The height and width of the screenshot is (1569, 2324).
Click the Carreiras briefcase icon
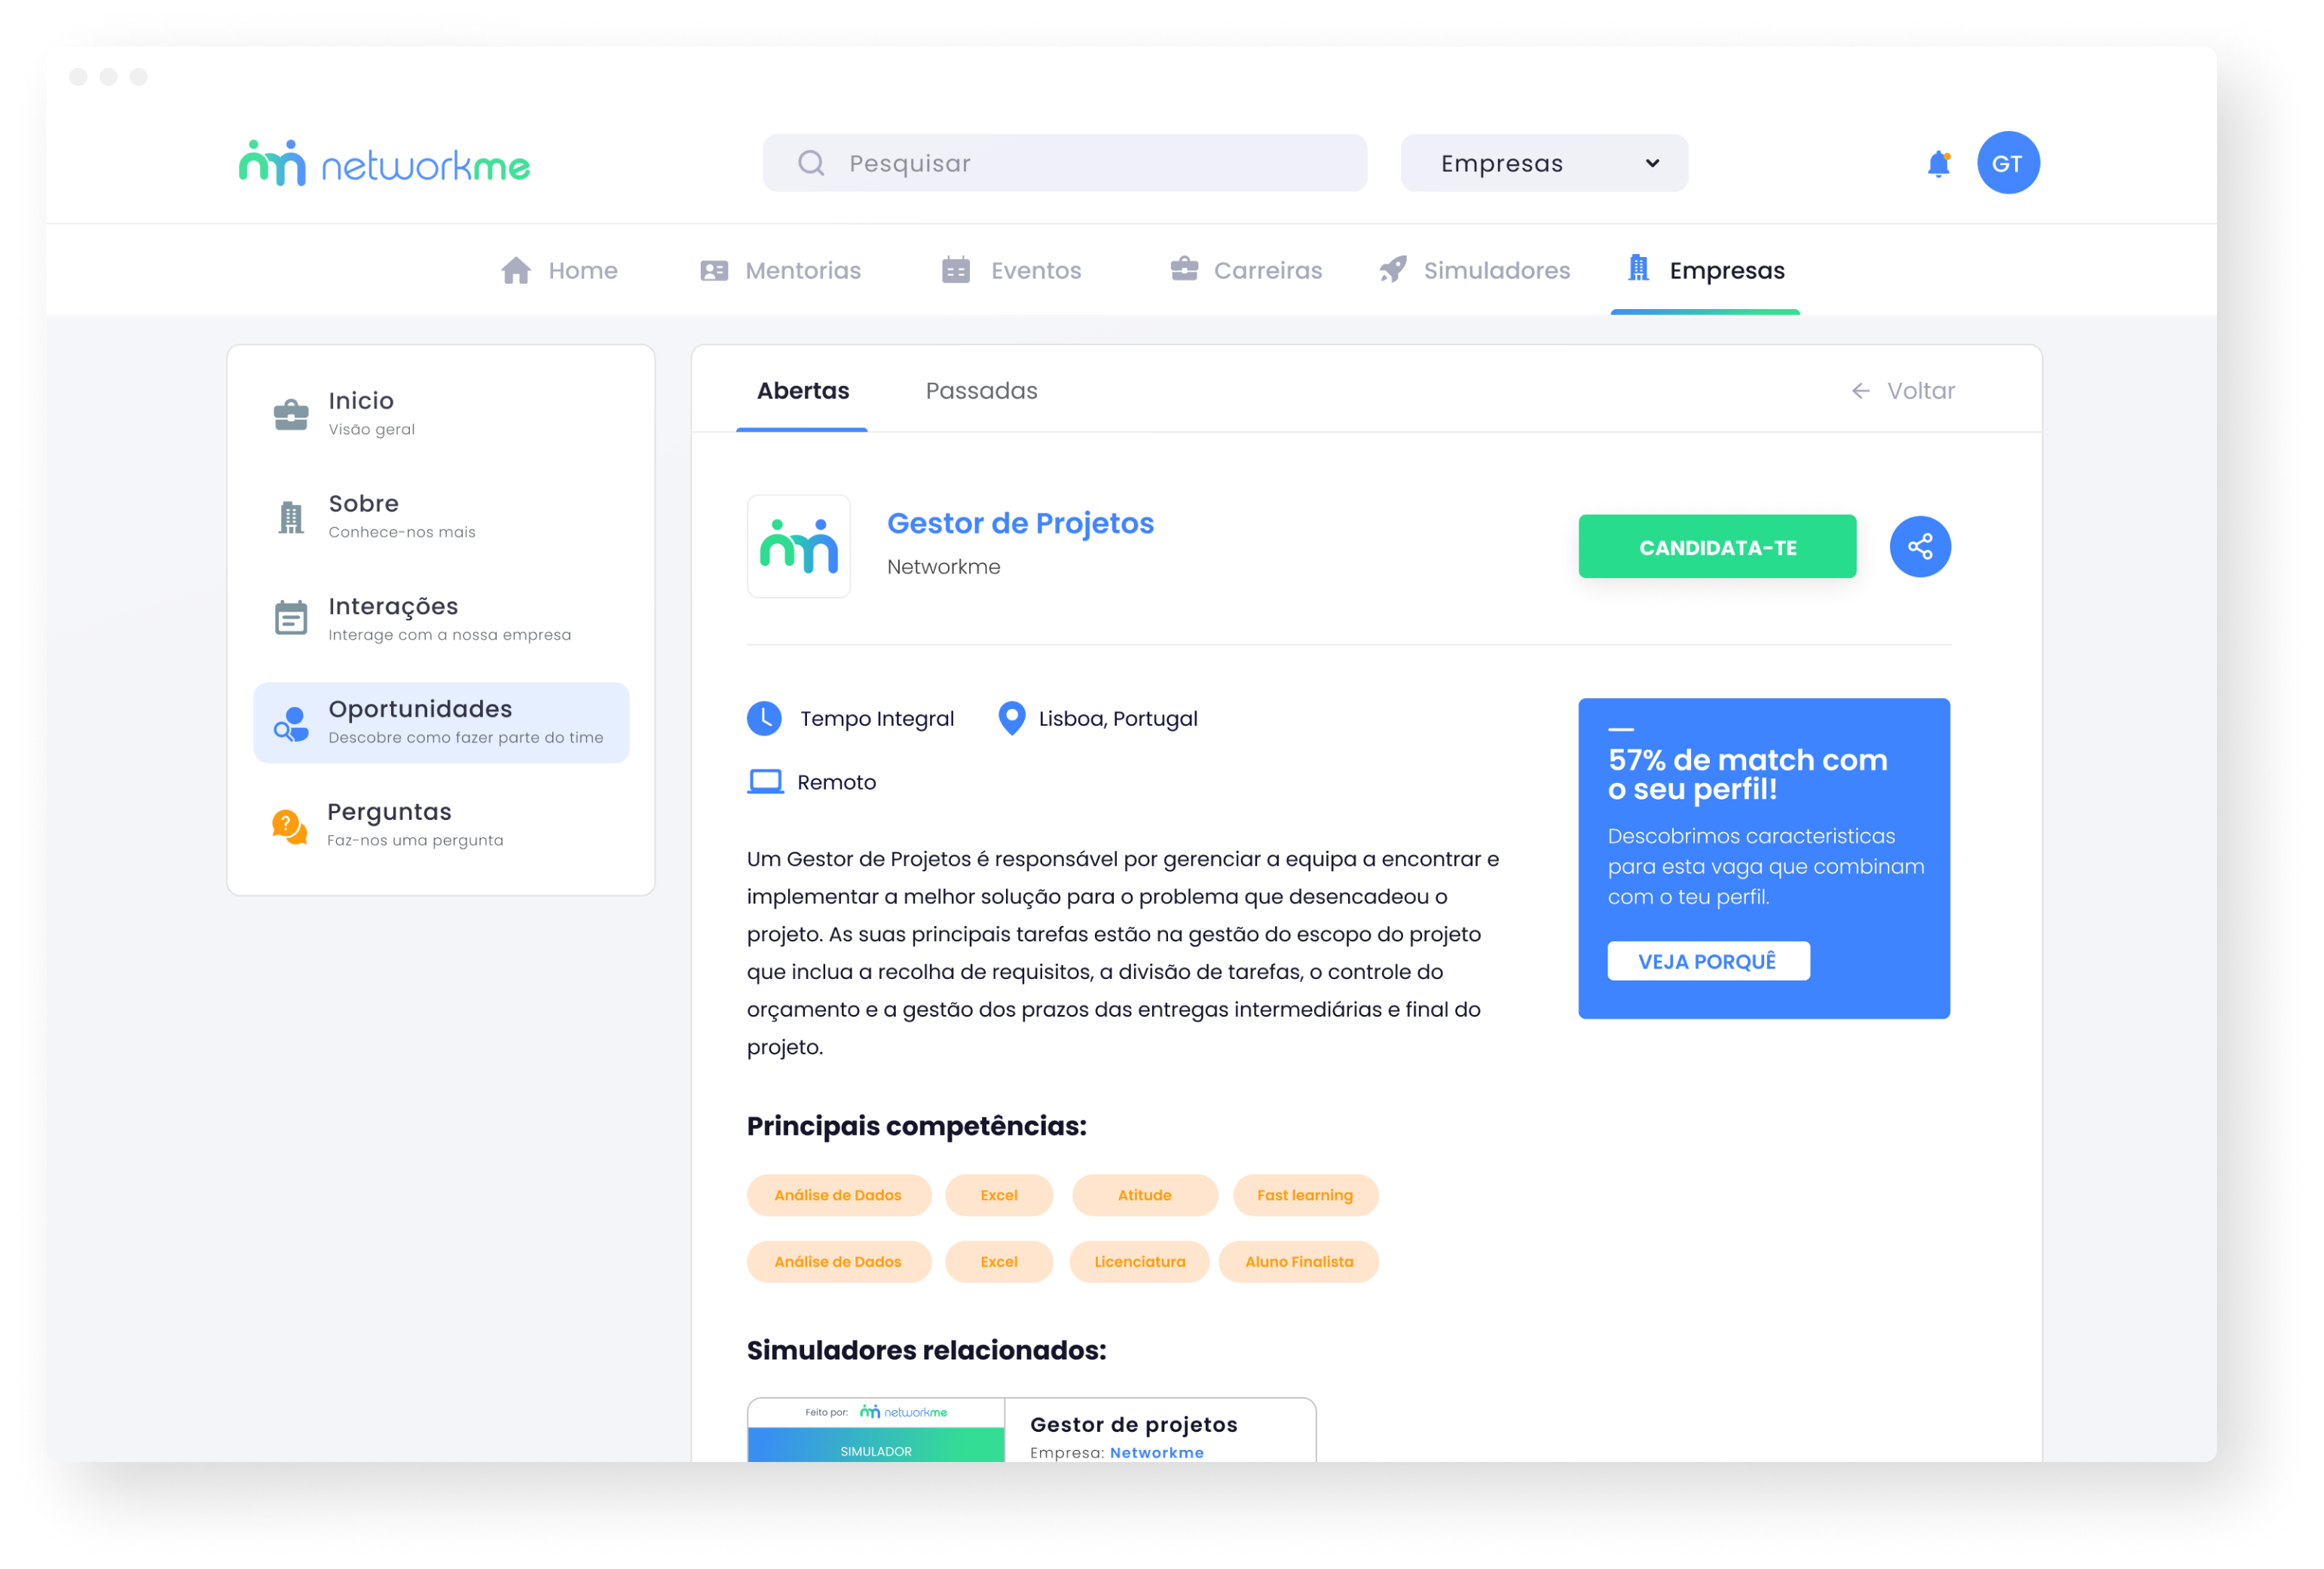(x=1184, y=269)
